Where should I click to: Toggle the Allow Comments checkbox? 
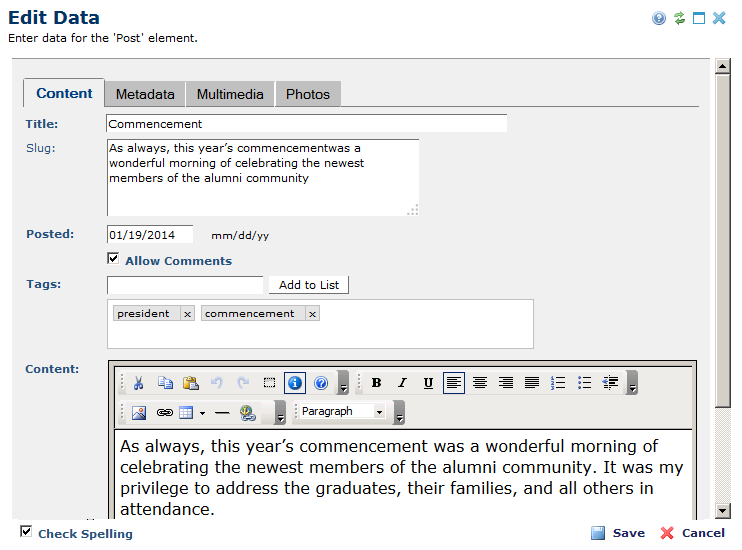click(113, 258)
